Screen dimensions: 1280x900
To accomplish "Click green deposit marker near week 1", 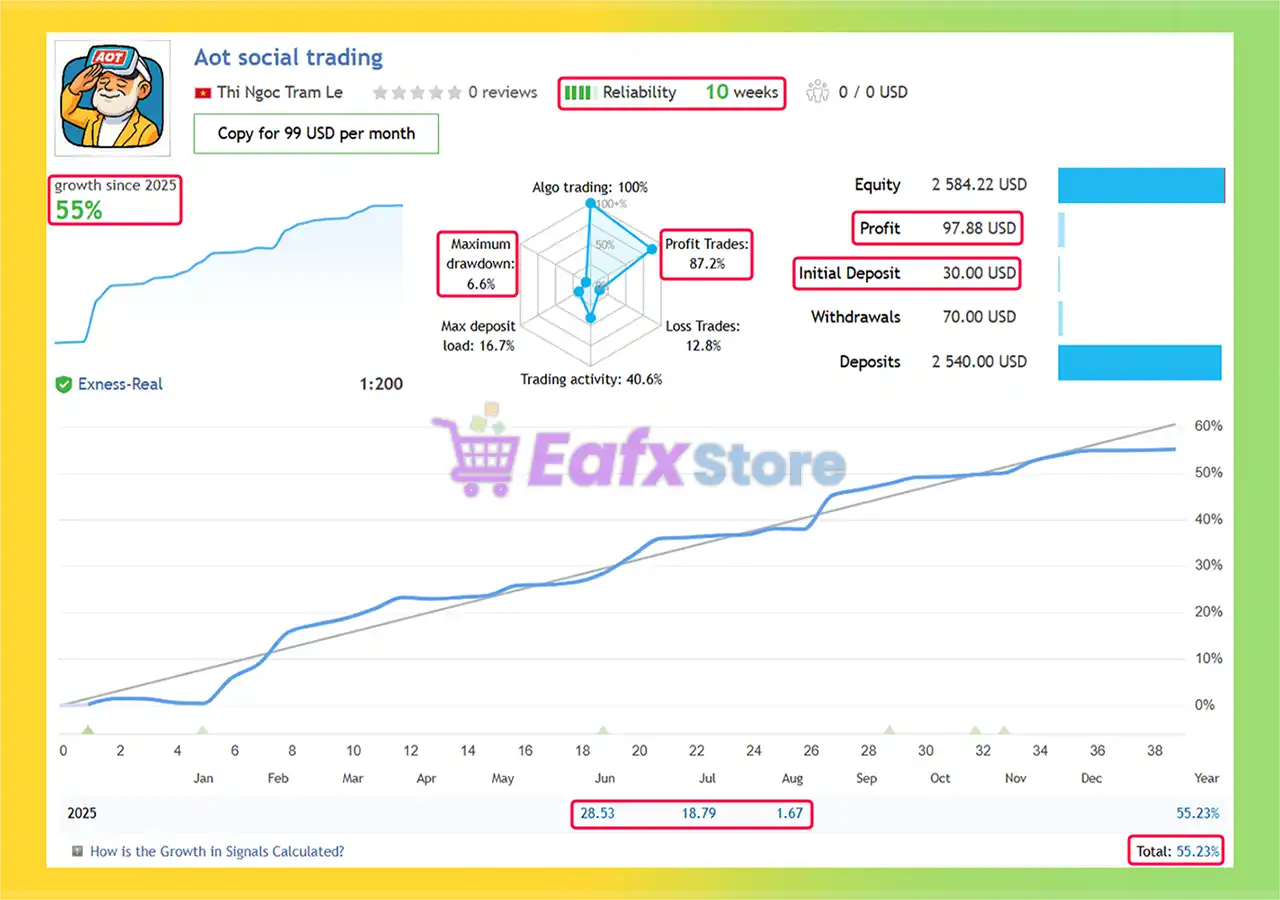I will click(87, 731).
